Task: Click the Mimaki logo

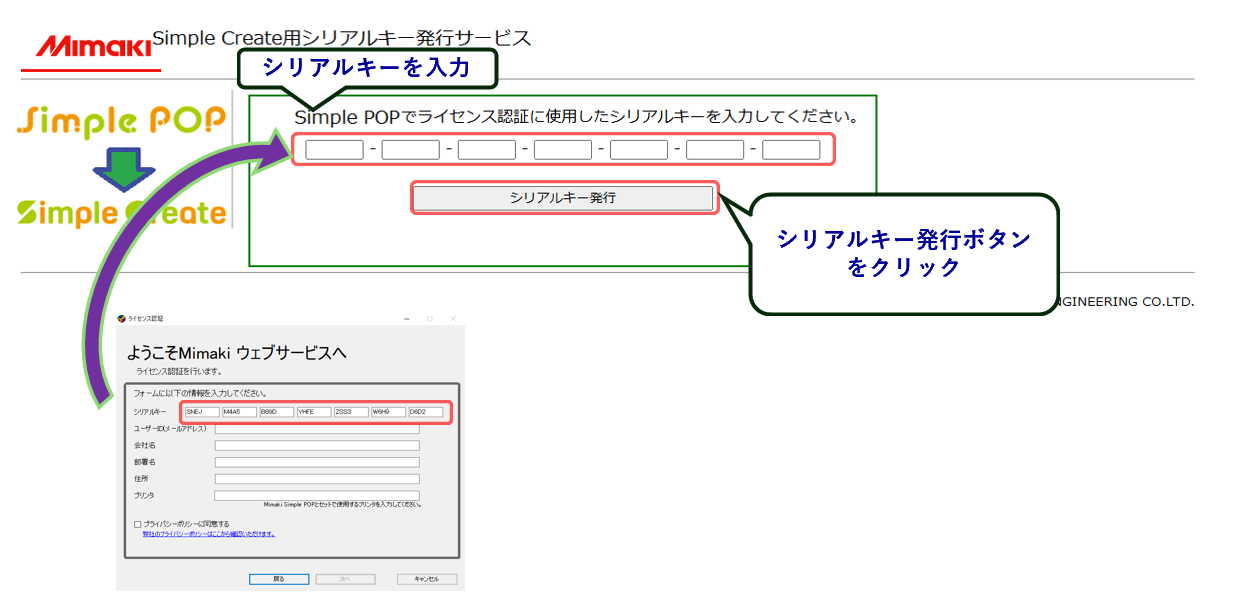Action: pos(94,46)
